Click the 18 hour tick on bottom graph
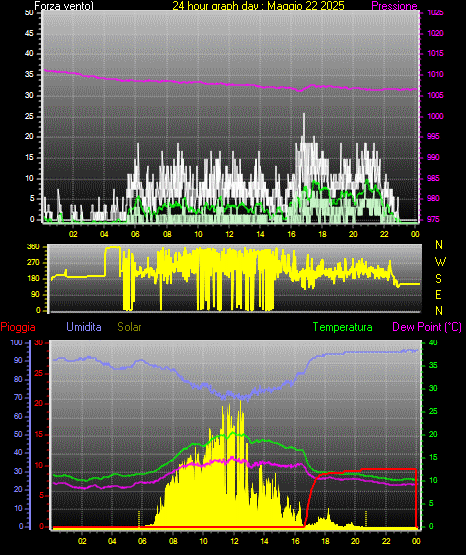This screenshot has height=555, width=466. [325, 541]
